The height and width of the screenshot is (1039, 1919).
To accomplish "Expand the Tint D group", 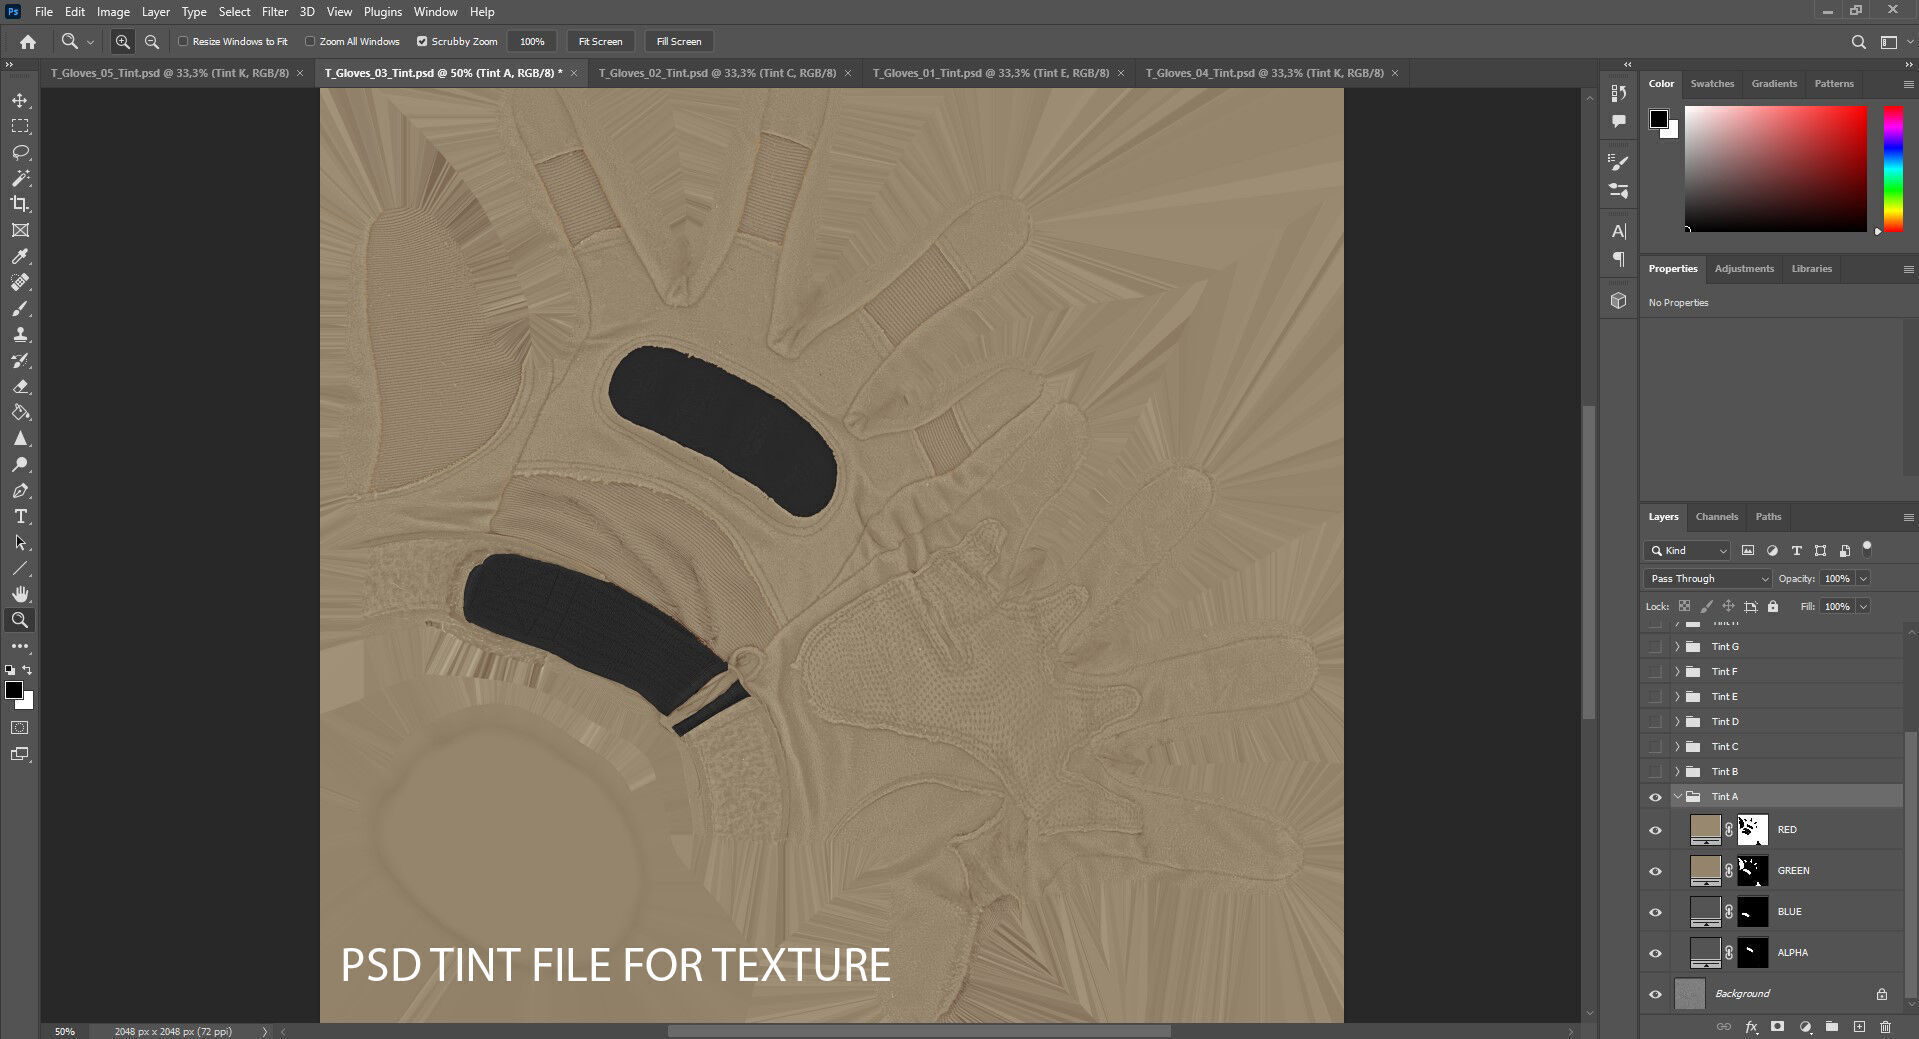I will pos(1677,722).
